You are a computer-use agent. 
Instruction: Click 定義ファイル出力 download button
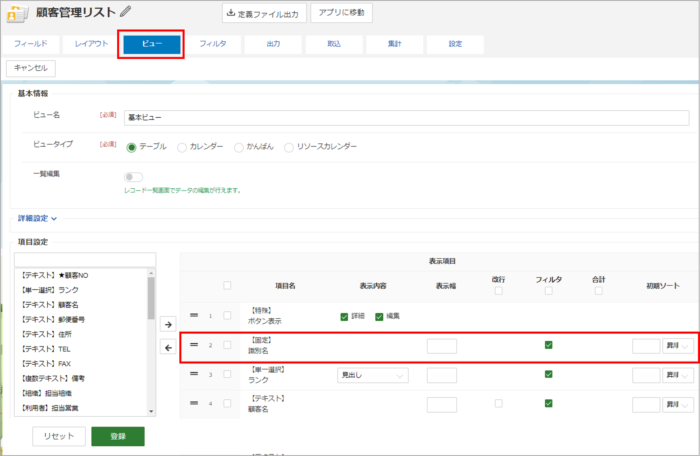[x=264, y=13]
